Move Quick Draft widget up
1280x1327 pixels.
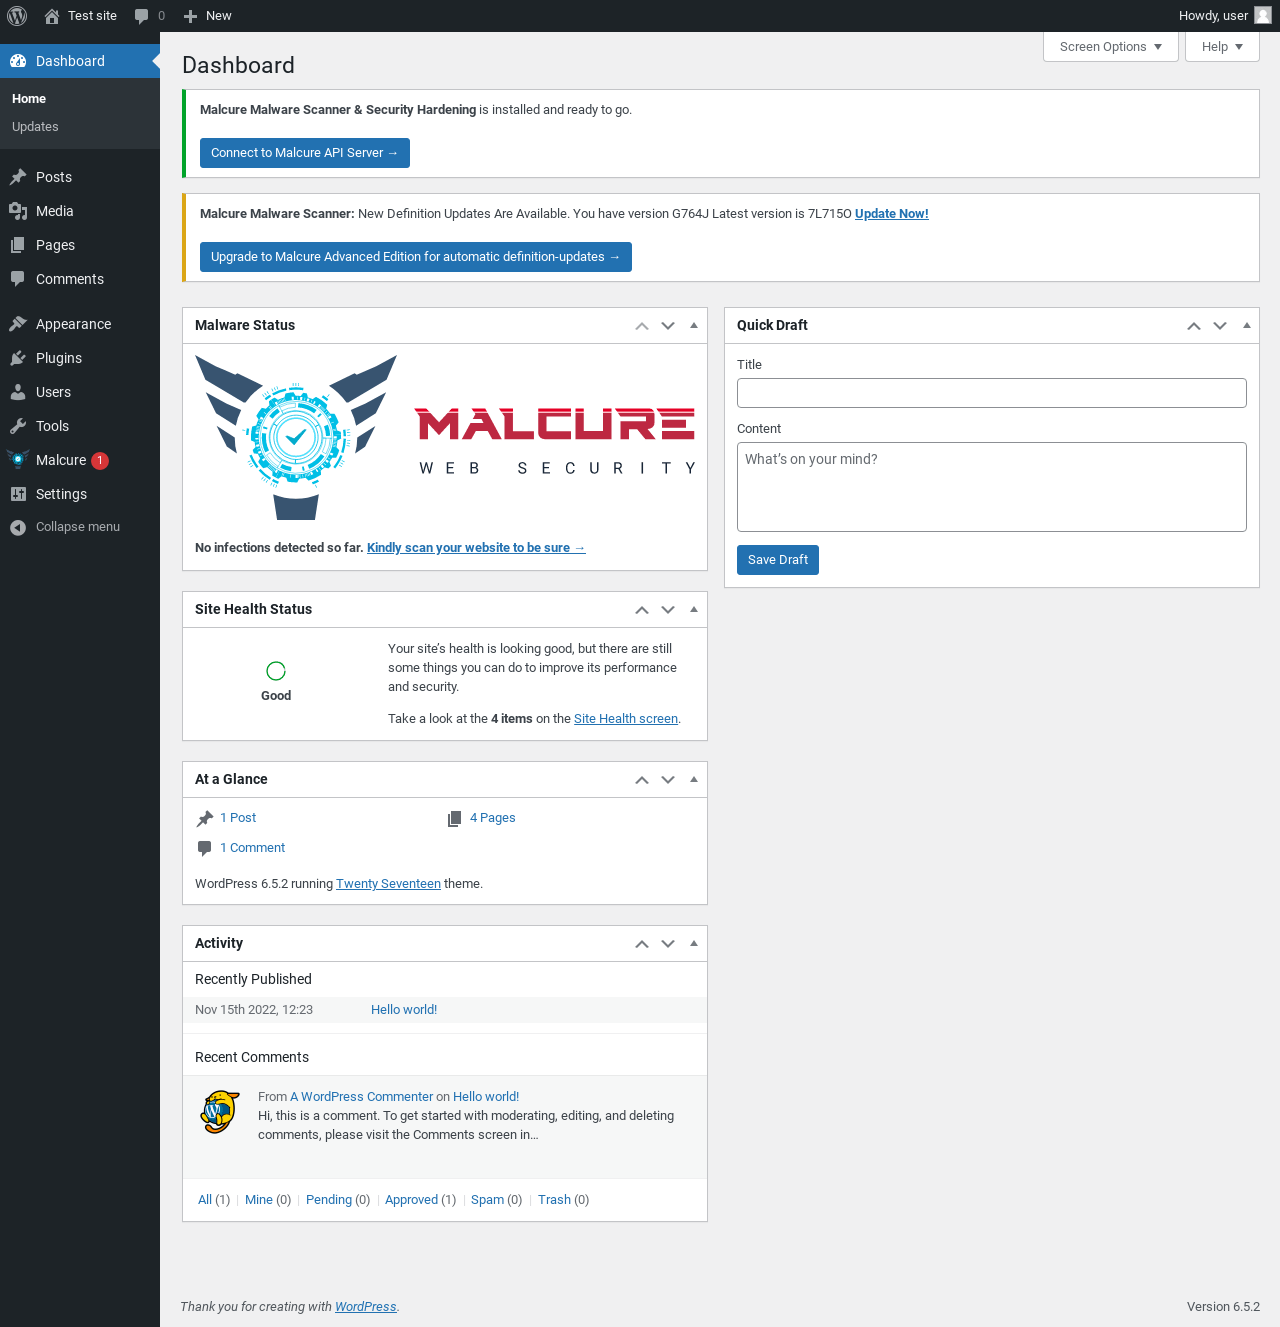[1194, 326]
